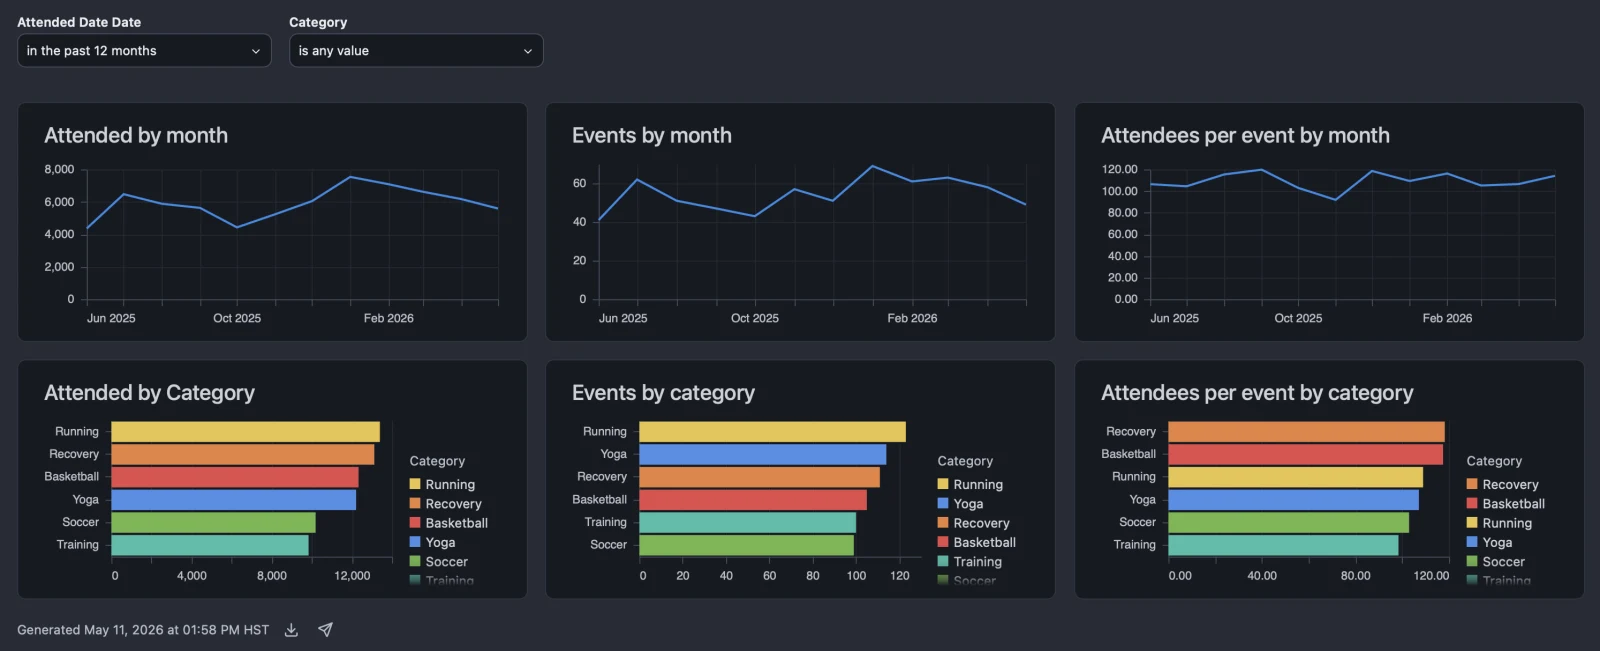
Task: Click the Basketball bar in Attended by Category
Action: pos(235,477)
